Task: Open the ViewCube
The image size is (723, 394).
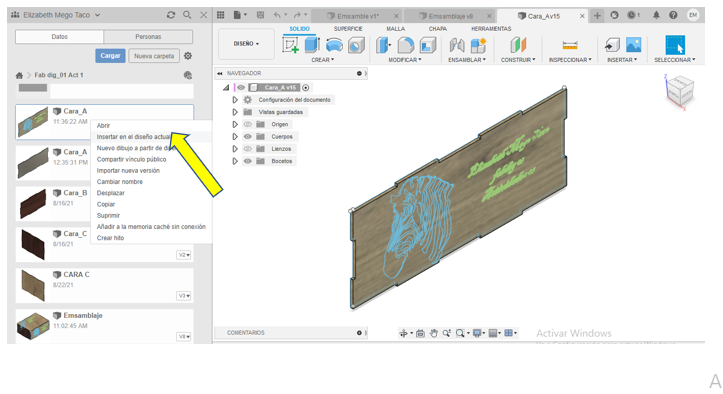Action: click(680, 91)
